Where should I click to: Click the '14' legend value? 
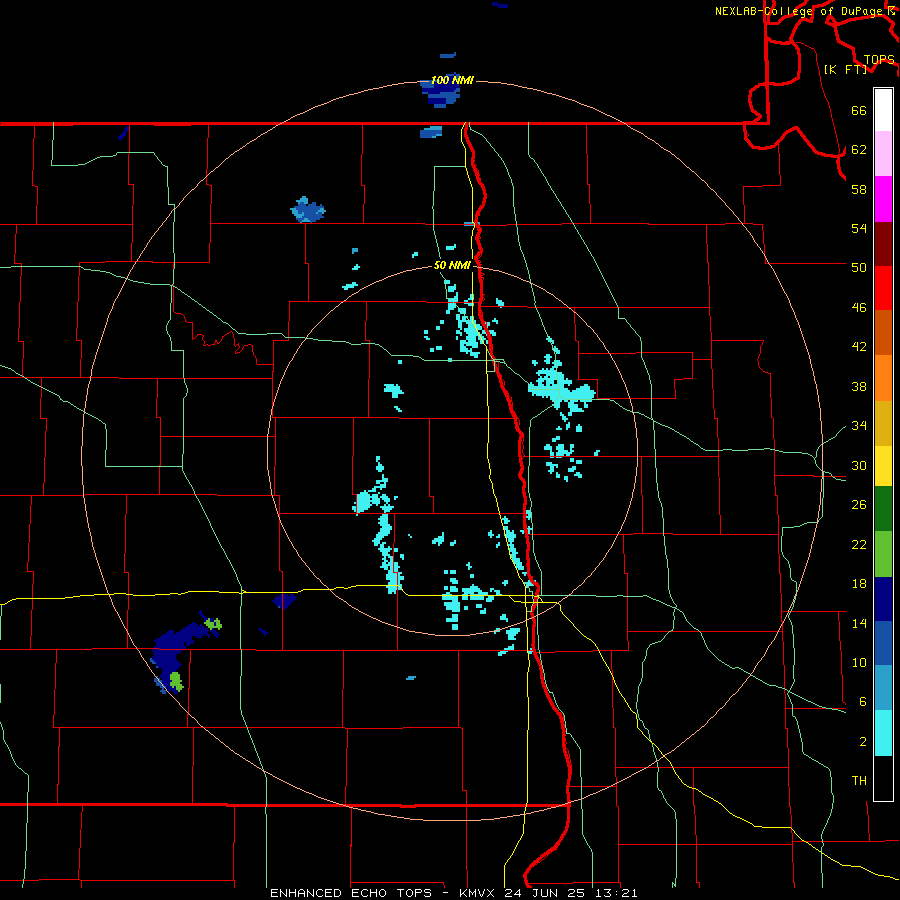coord(859,623)
